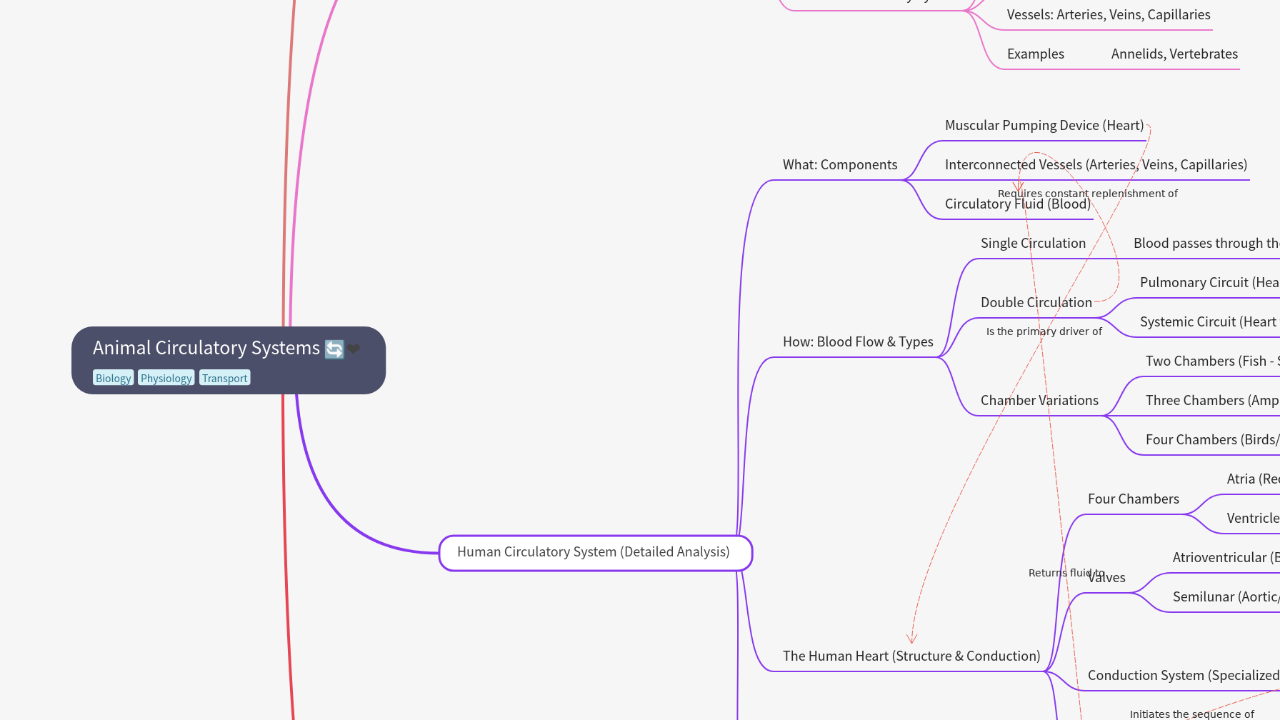This screenshot has height=720, width=1280.
Task: Click the heart emoji on root node
Action: tap(354, 349)
